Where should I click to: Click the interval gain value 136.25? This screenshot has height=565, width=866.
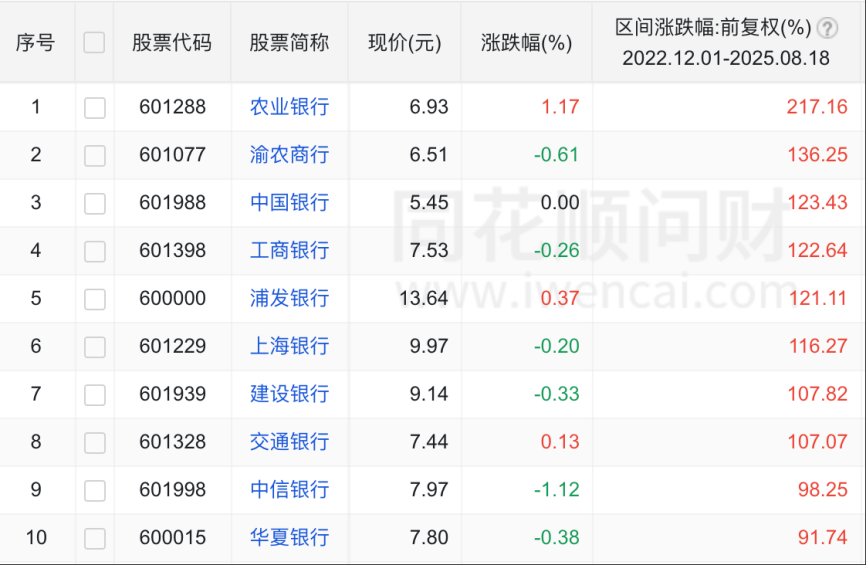point(817,155)
